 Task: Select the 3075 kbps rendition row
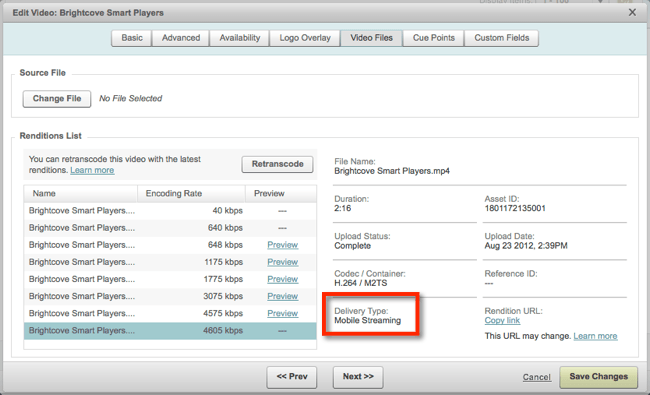[x=170, y=296]
